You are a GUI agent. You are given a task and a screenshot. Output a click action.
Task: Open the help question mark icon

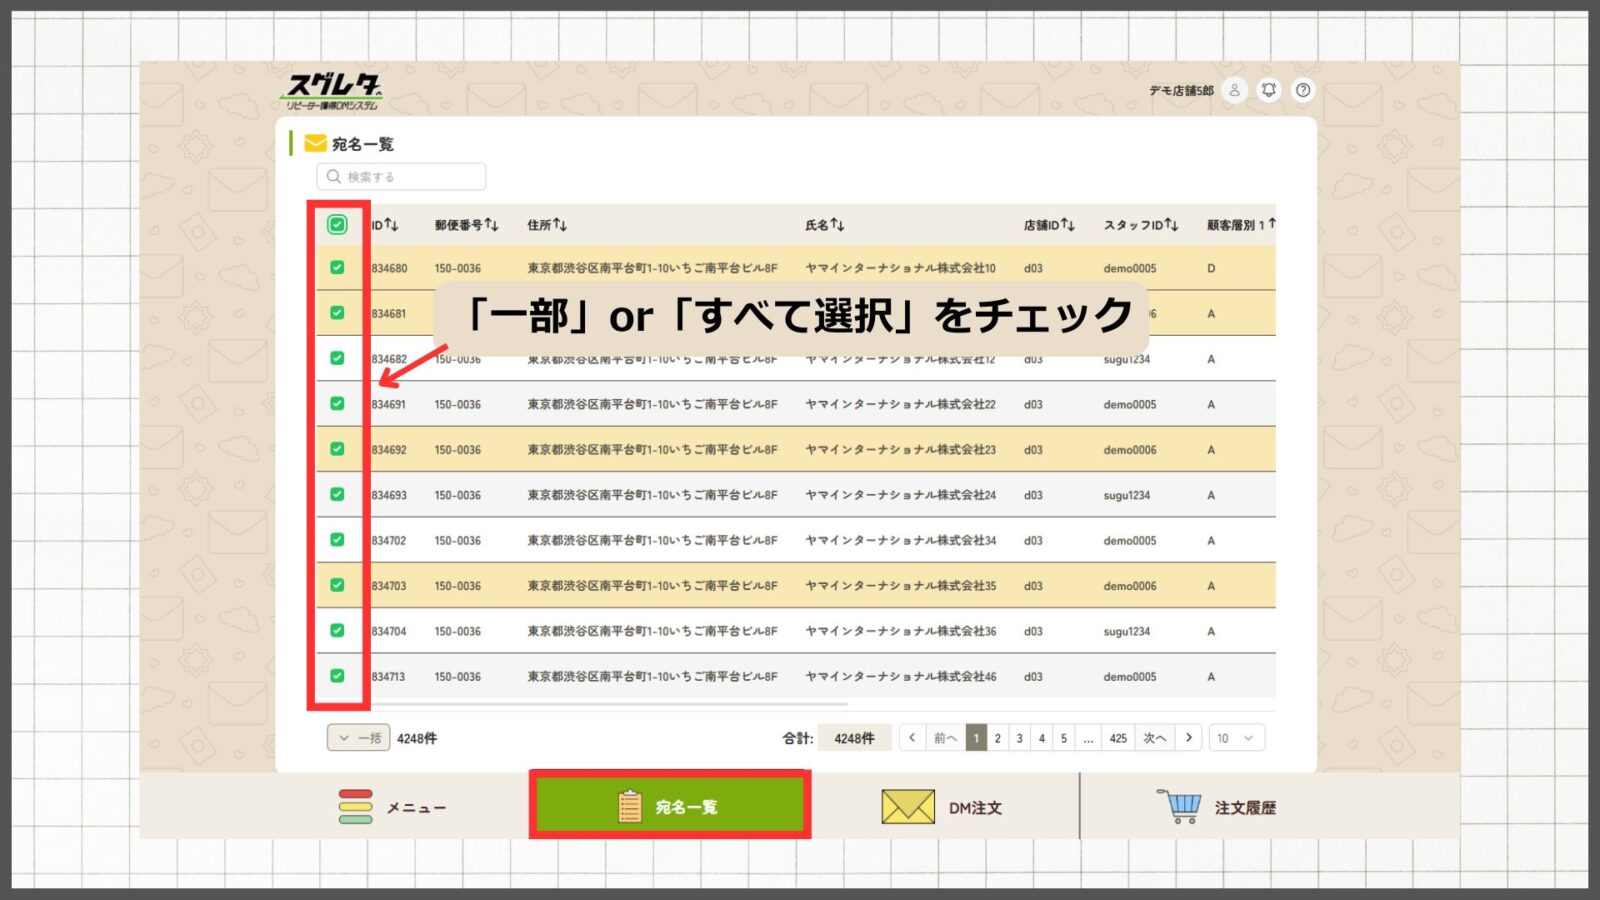click(1303, 90)
